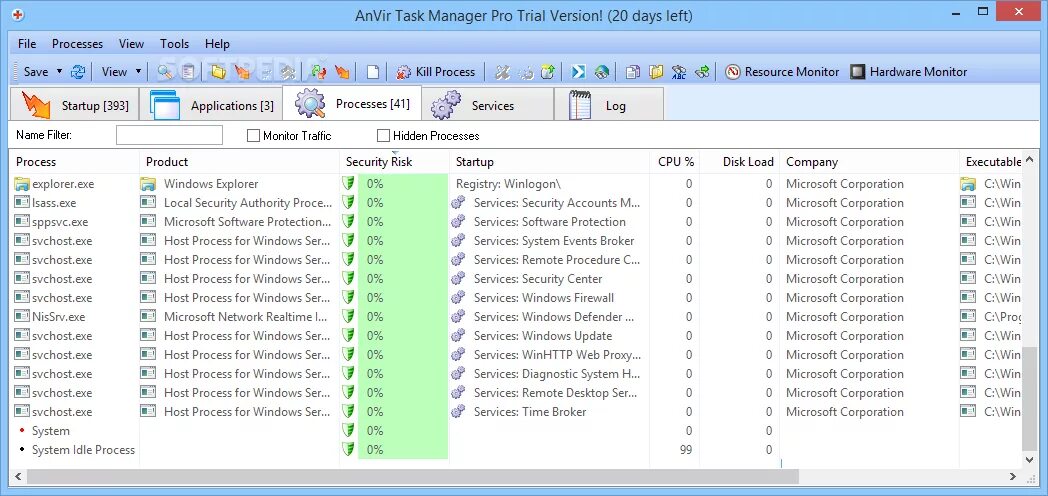Toggle the Hidden Processes checkbox
The height and width of the screenshot is (496, 1048).
point(383,135)
